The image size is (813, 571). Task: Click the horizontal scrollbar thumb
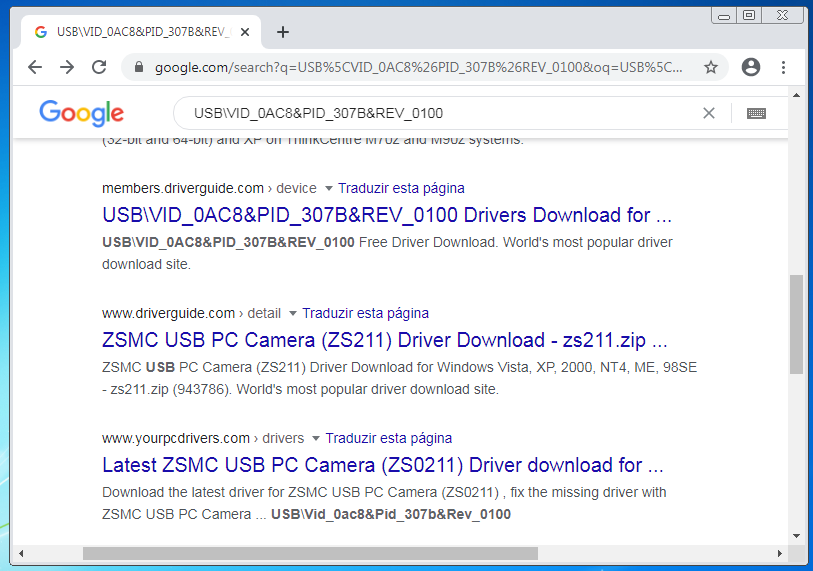click(x=310, y=553)
